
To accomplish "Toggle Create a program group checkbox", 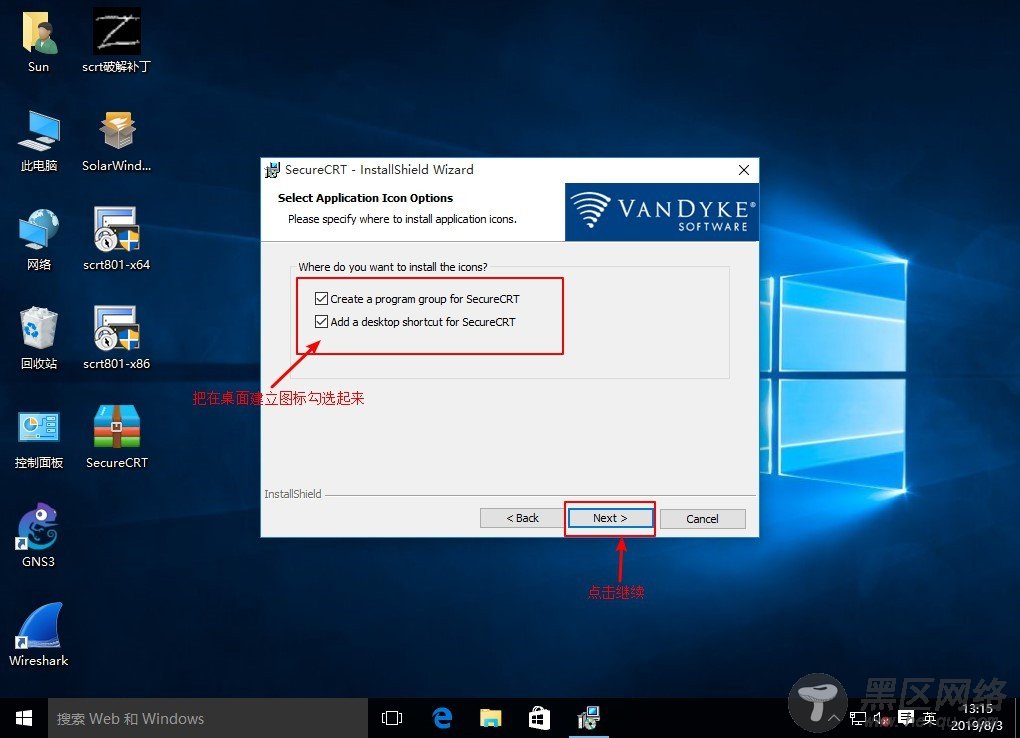I will coord(321,299).
